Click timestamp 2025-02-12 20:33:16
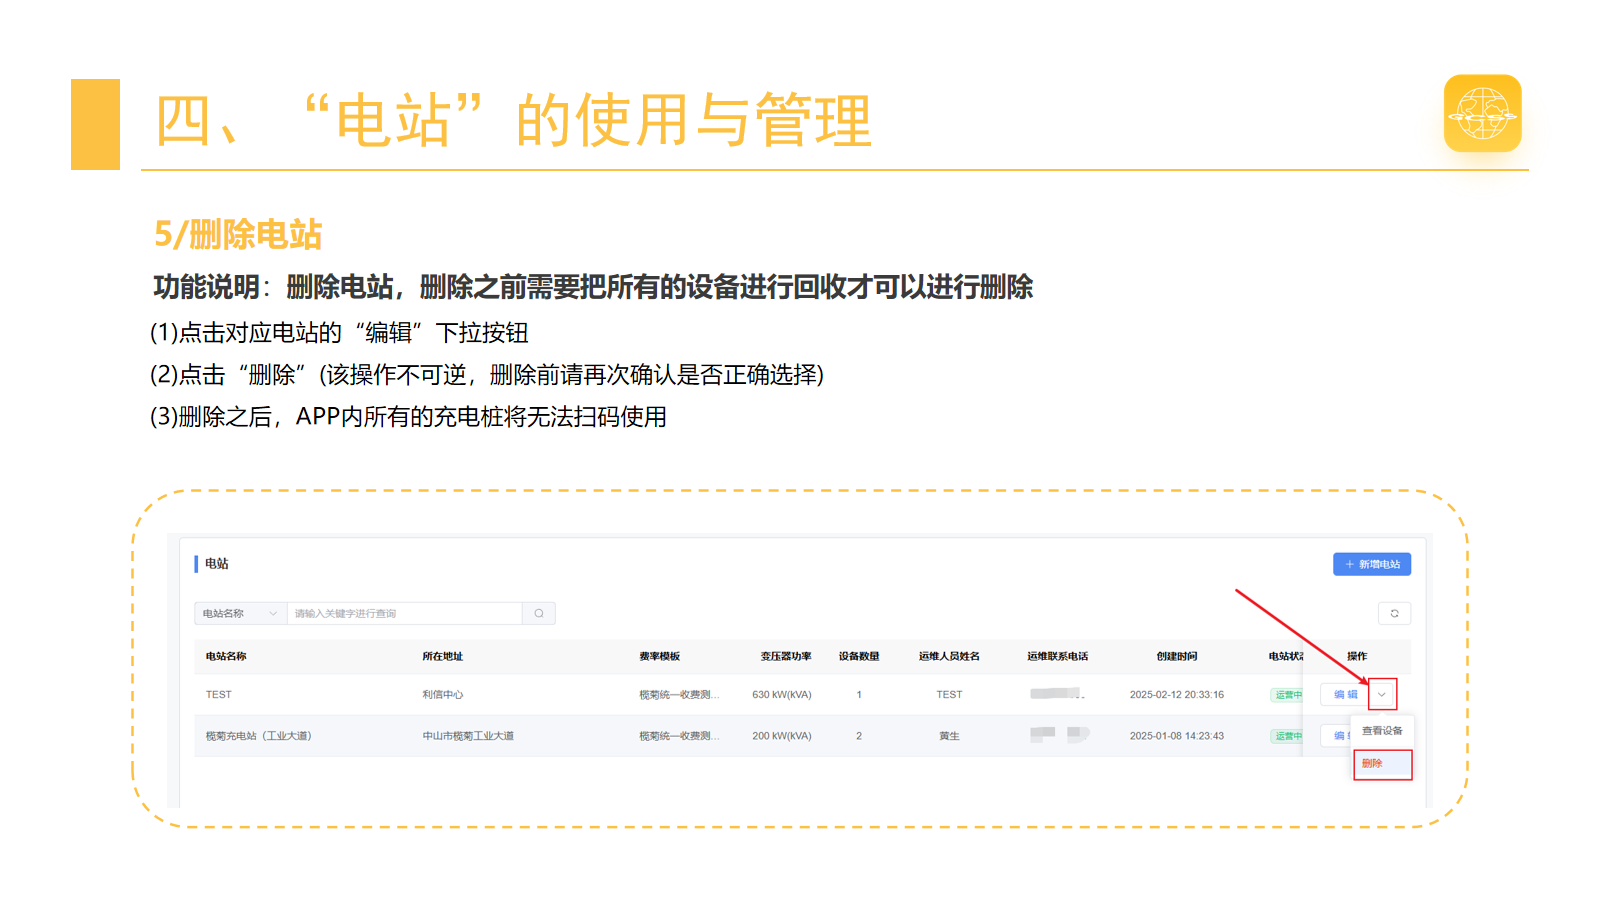Image resolution: width=1600 pixels, height=900 pixels. click(1177, 694)
